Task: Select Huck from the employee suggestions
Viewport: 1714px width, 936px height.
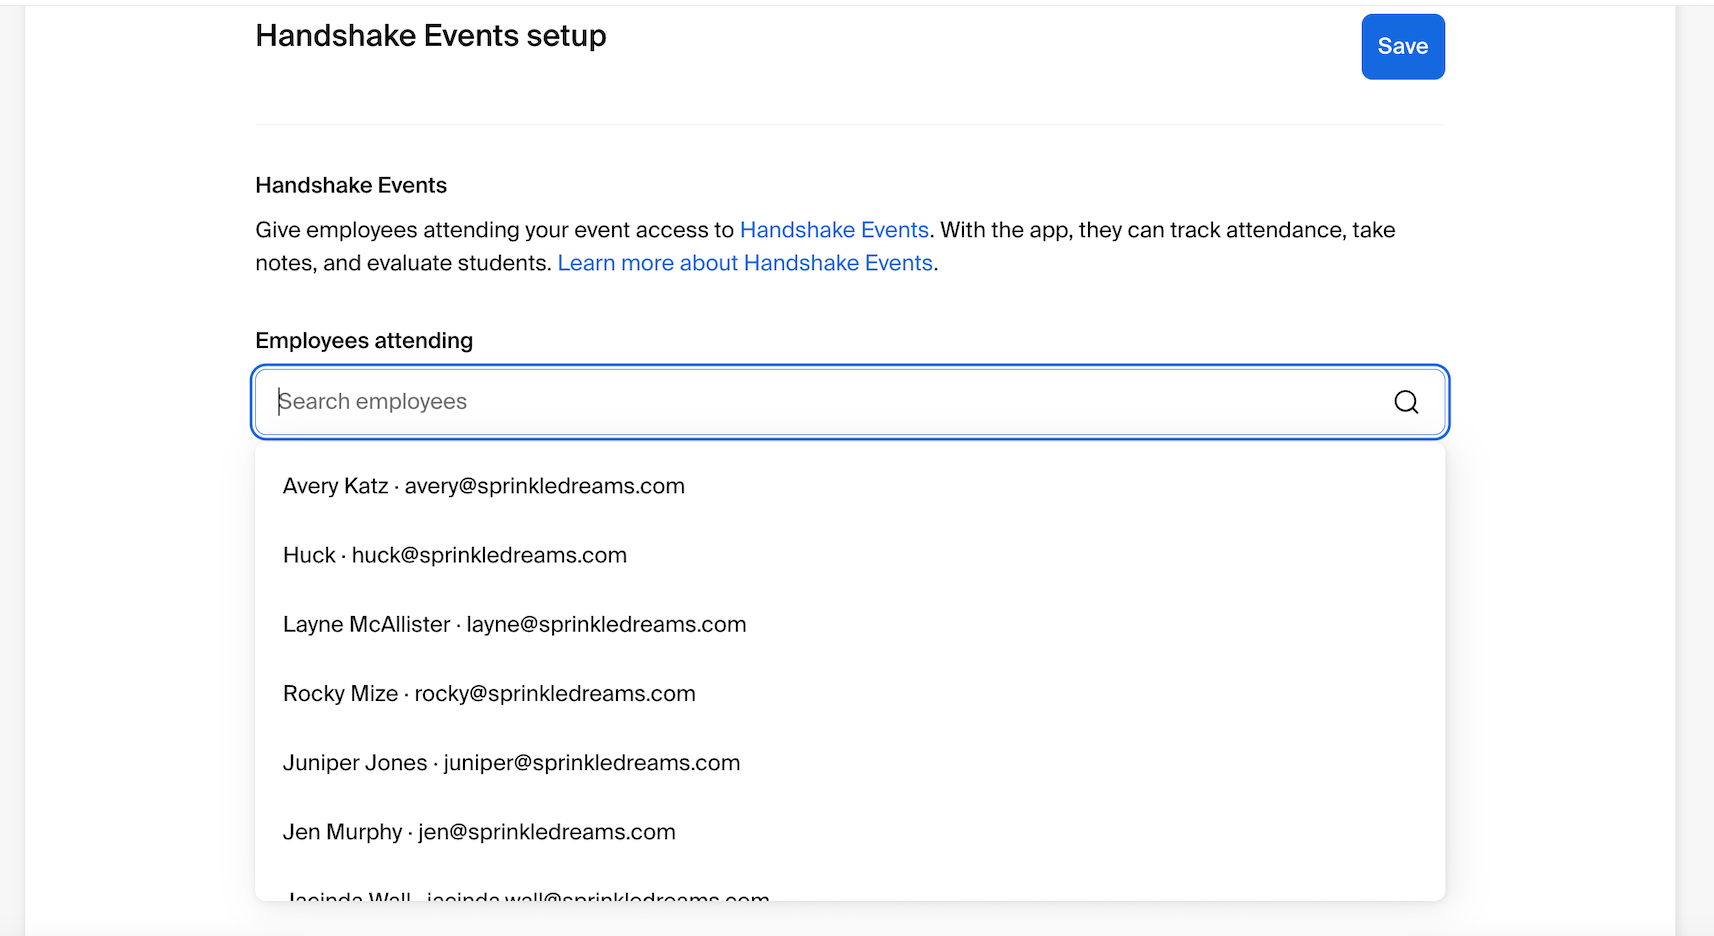Action: (454, 555)
